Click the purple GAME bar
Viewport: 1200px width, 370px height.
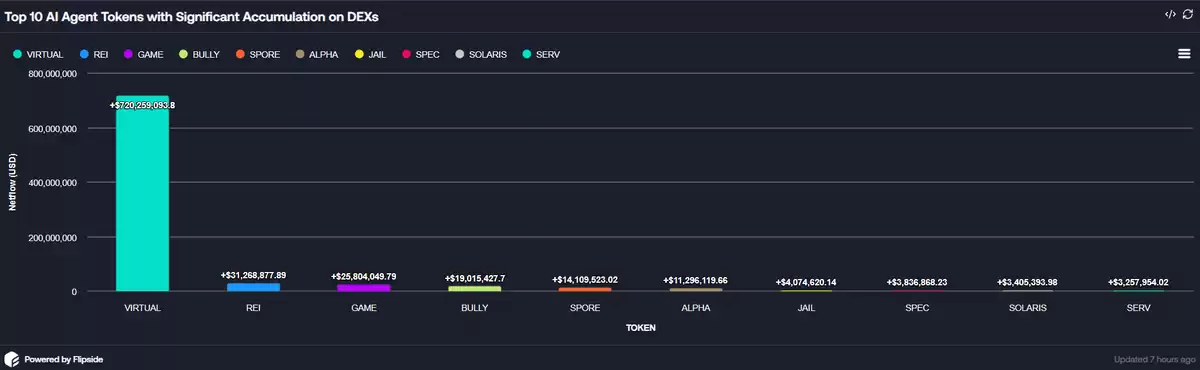364,288
